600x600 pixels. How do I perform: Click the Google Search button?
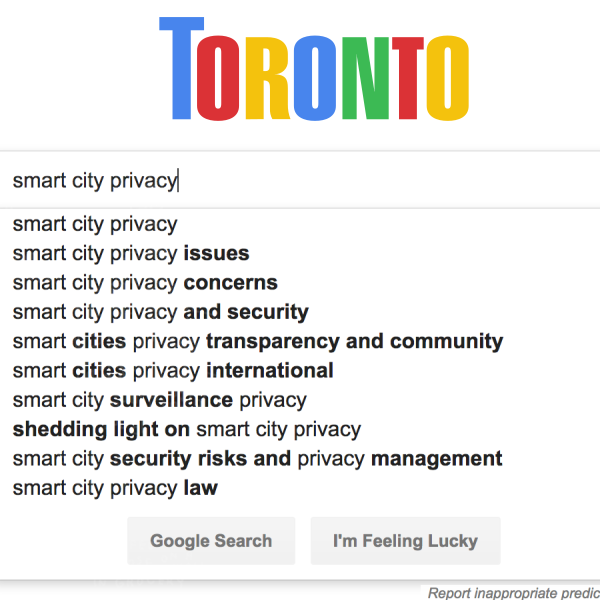tap(211, 541)
